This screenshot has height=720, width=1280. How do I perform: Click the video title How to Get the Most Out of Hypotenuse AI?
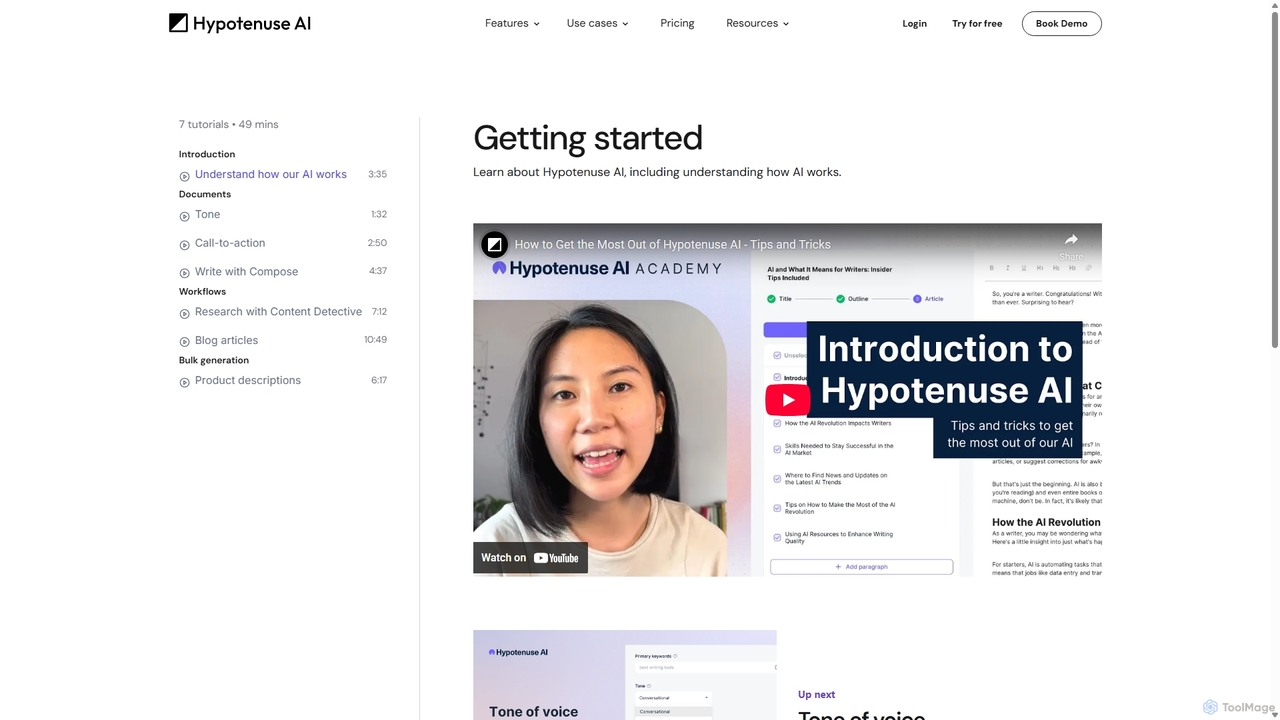click(673, 244)
